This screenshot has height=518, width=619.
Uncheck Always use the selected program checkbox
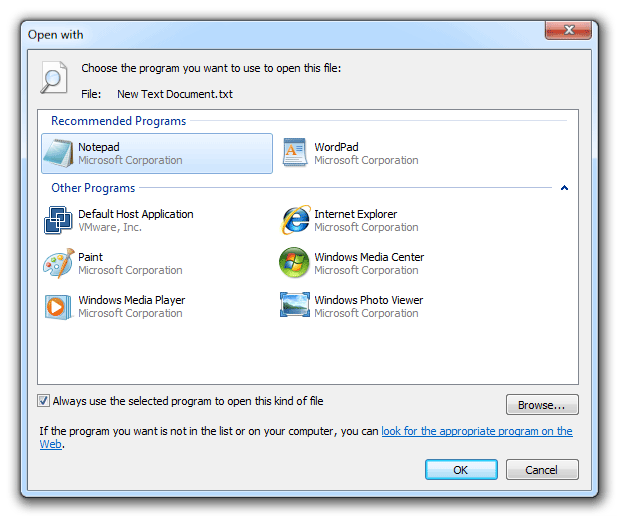[43, 401]
